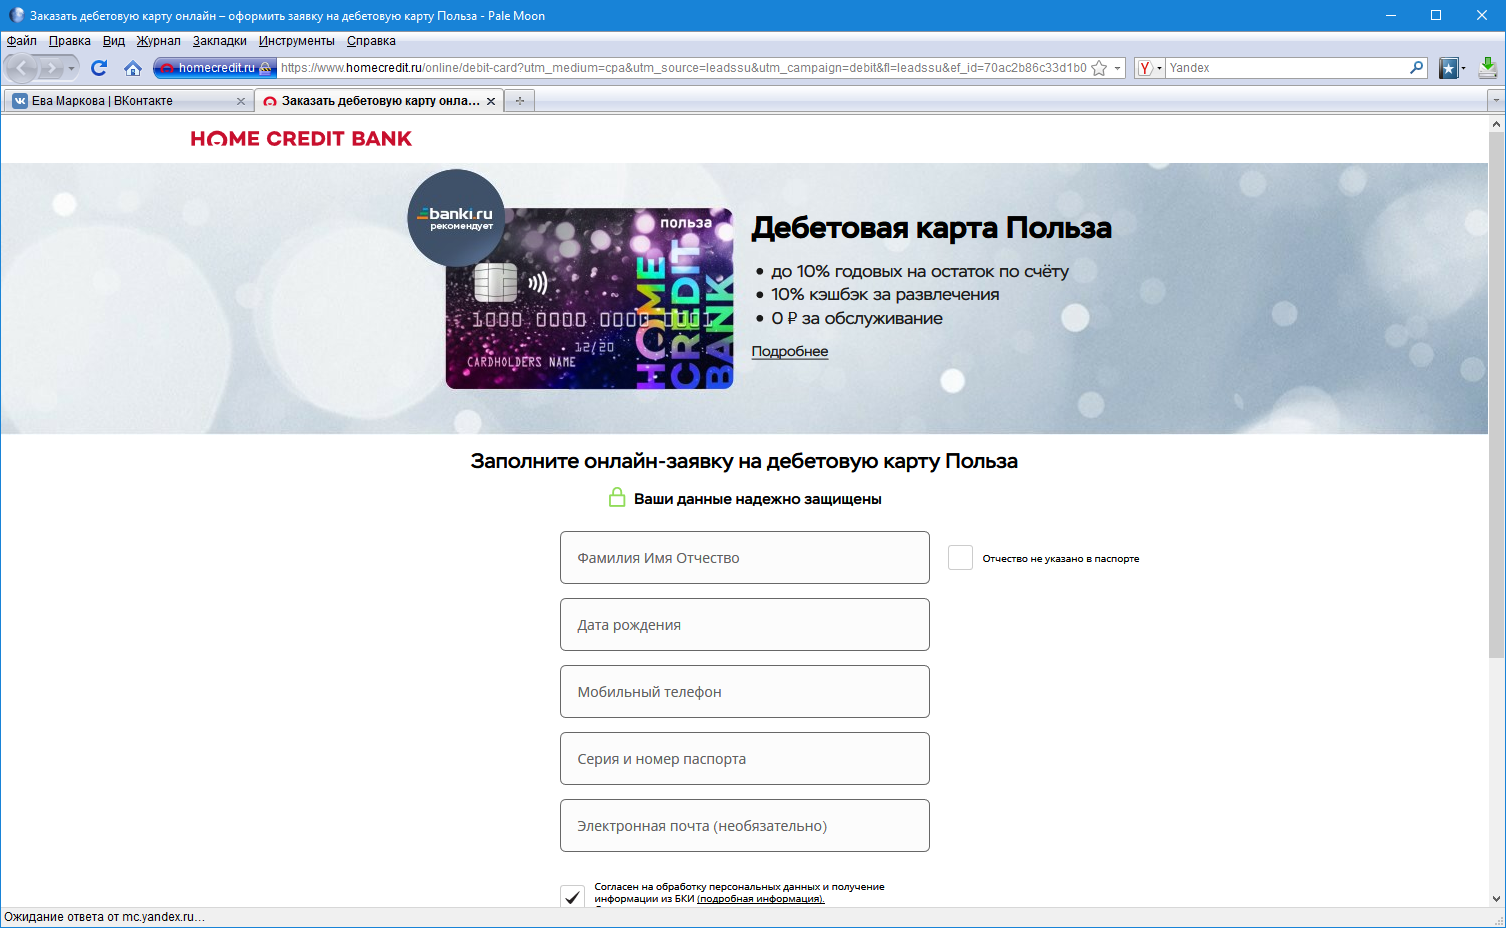Viewport: 1506px width, 928px height.
Task: Close the Заказать дебетовую карту tab
Action: [491, 101]
